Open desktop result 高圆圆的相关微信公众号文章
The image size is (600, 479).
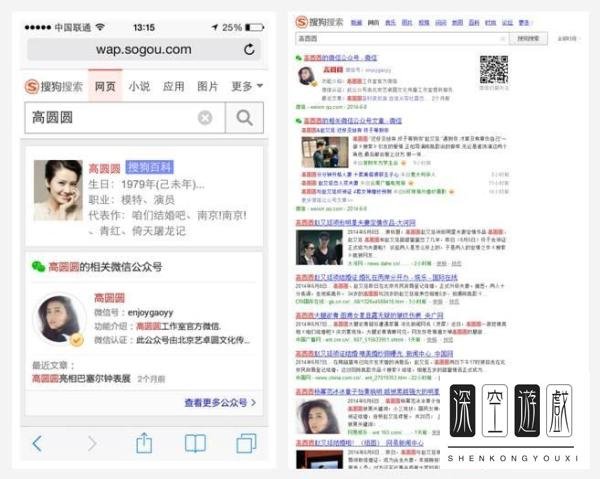click(353, 121)
